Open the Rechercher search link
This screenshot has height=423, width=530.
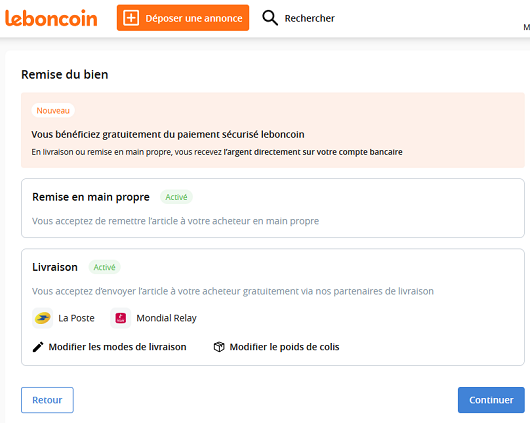309,18
